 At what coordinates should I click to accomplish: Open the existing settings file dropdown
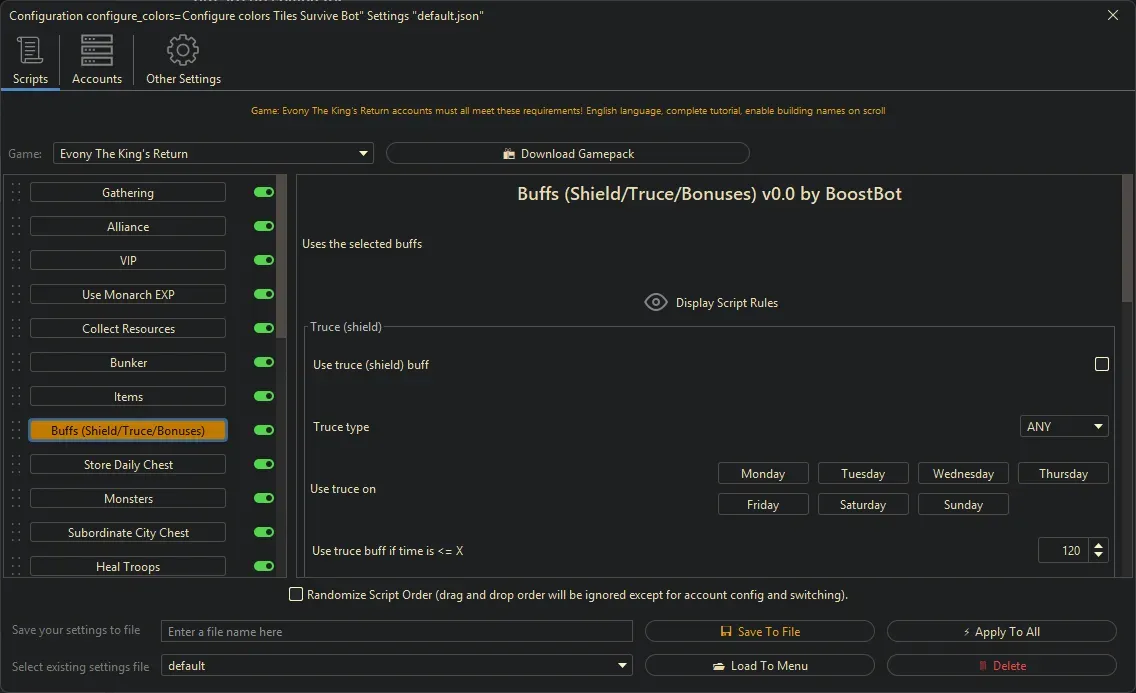coord(397,666)
